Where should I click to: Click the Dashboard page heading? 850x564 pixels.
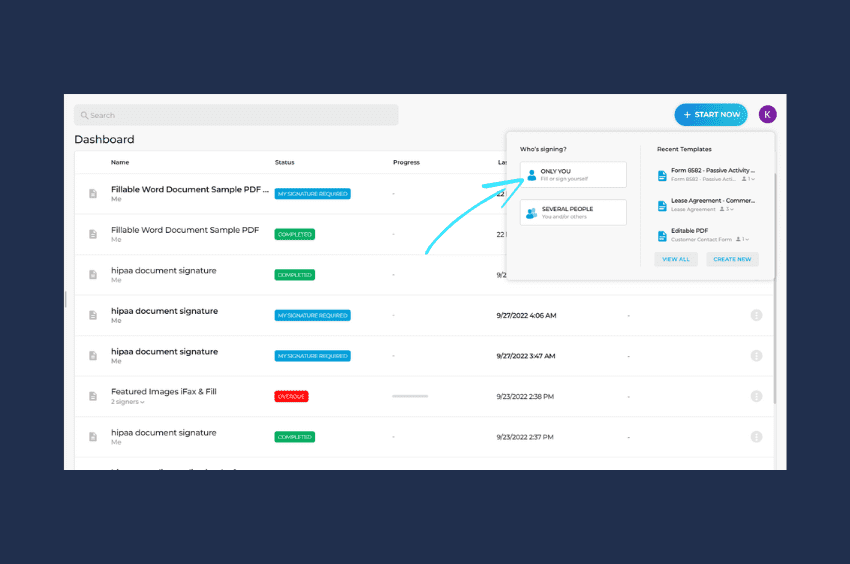click(x=104, y=139)
